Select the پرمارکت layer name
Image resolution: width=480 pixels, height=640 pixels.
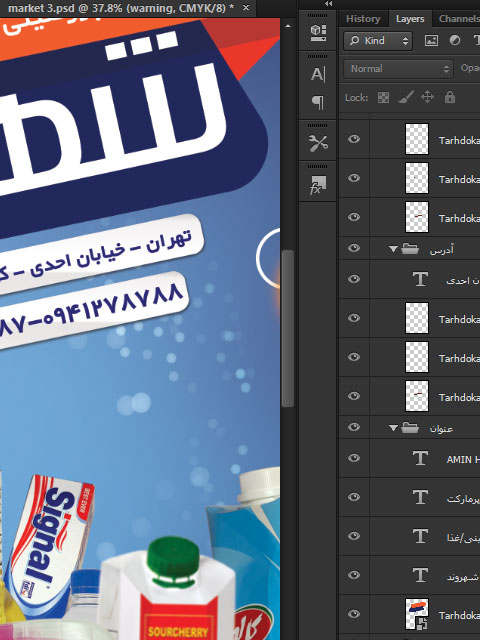click(x=463, y=499)
